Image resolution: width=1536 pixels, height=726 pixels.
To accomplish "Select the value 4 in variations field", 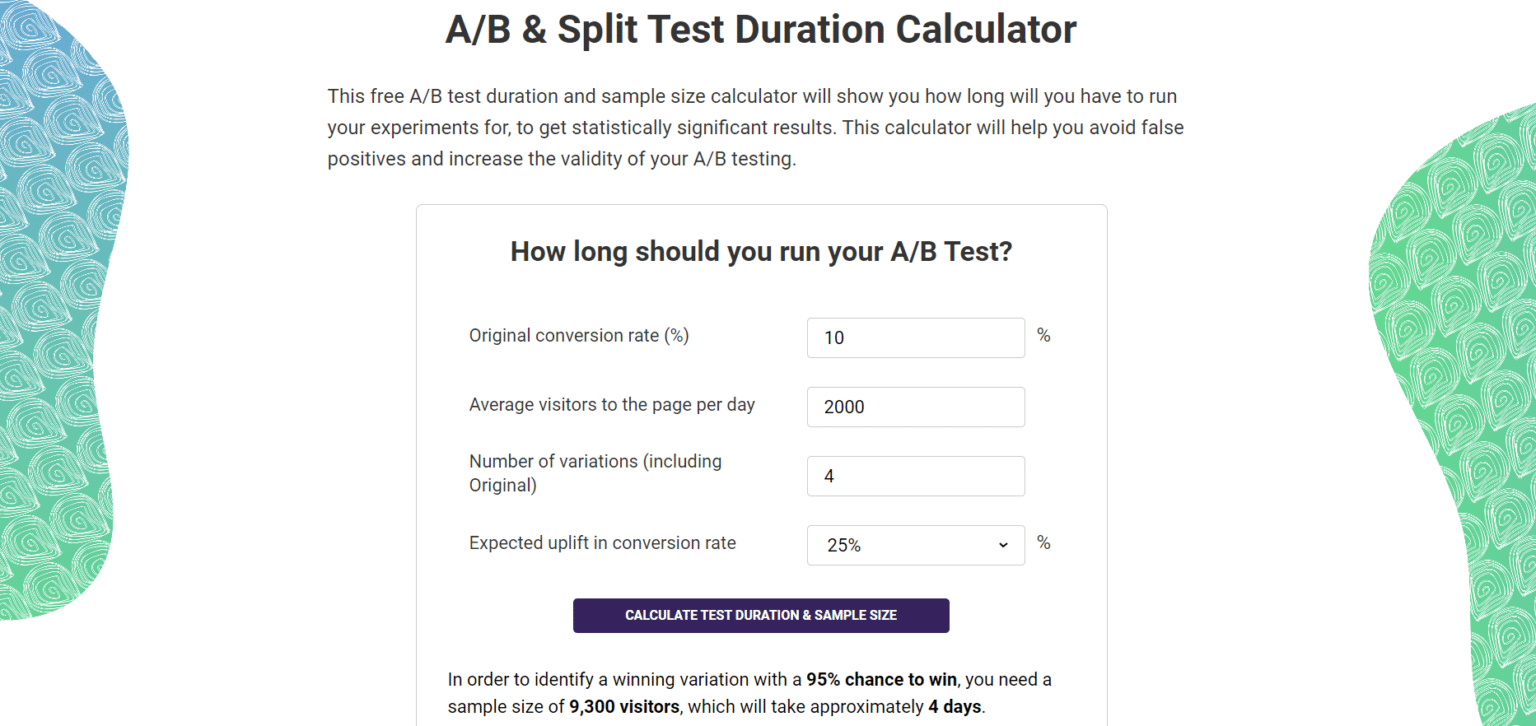I will [828, 476].
